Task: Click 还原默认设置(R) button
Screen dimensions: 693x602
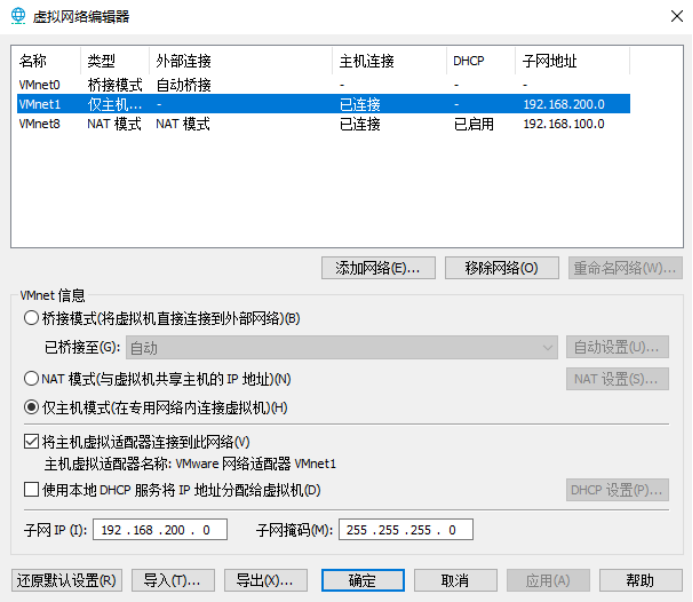Action: coord(67,580)
